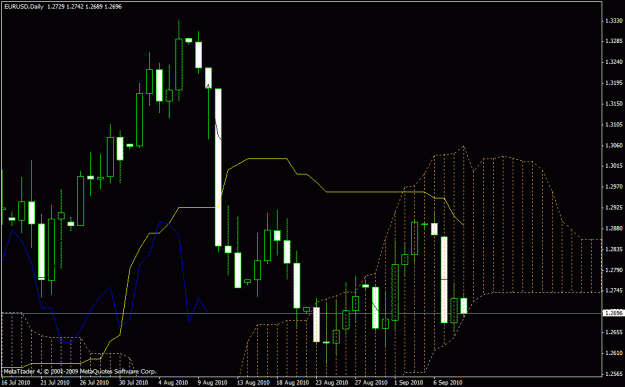Click the 1 Sep 2010 date label

(409, 382)
